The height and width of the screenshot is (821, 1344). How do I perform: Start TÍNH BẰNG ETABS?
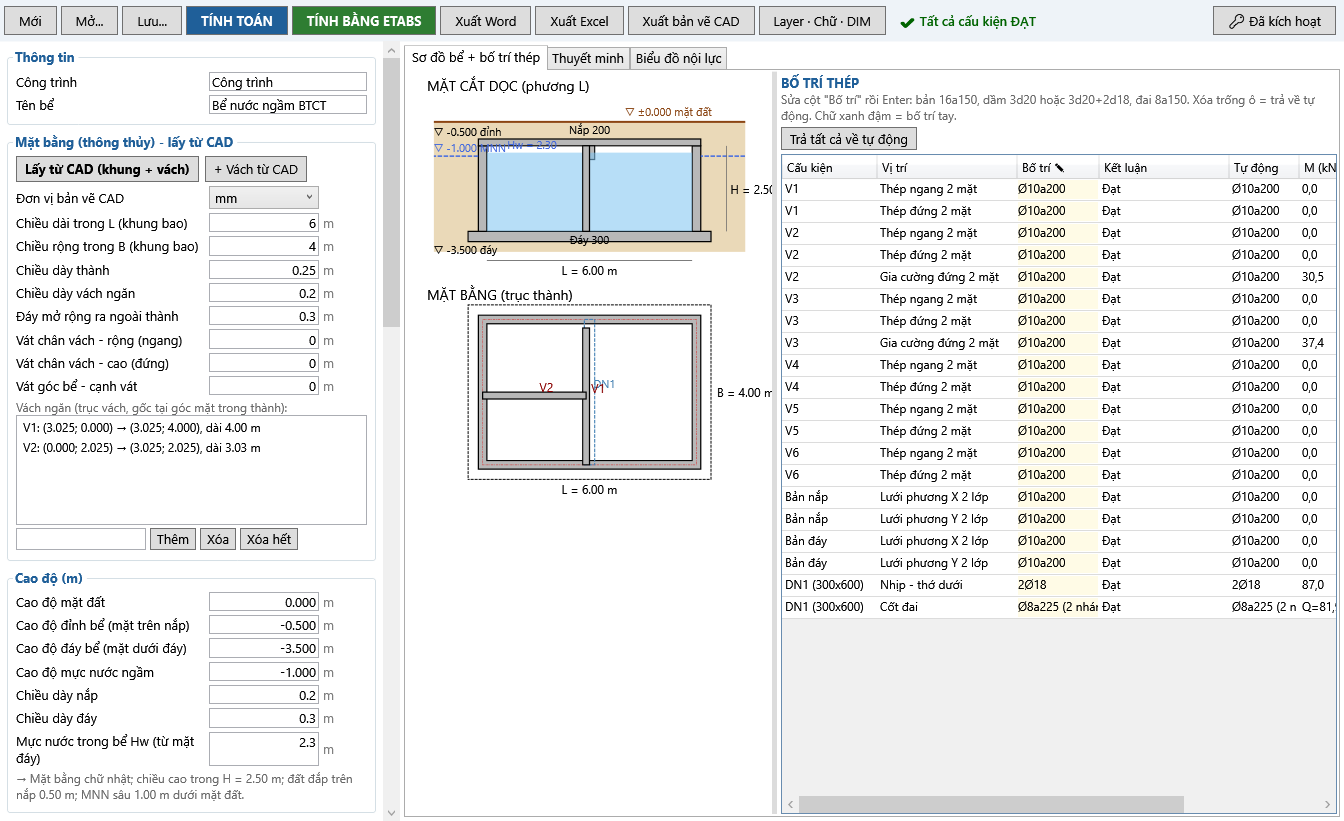pos(364,21)
